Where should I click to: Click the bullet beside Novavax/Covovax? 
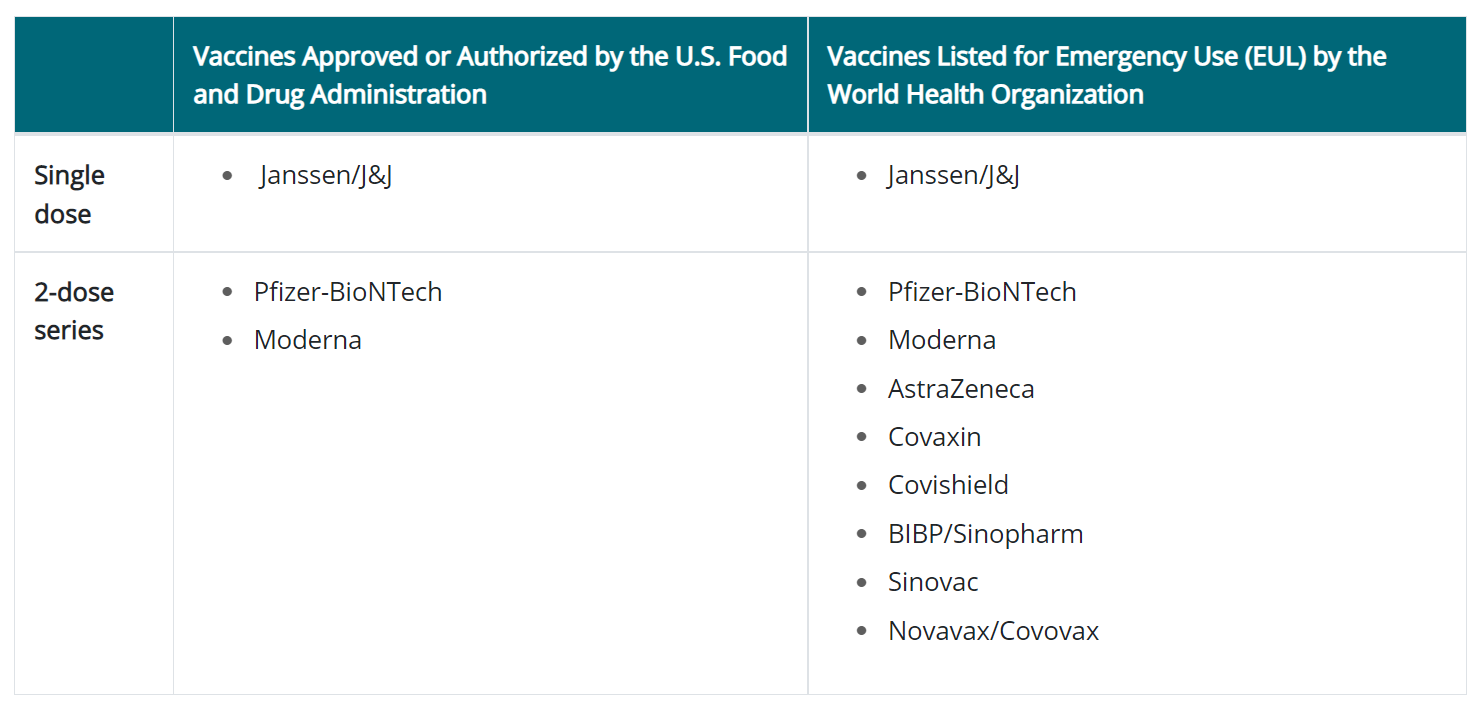[x=862, y=631]
